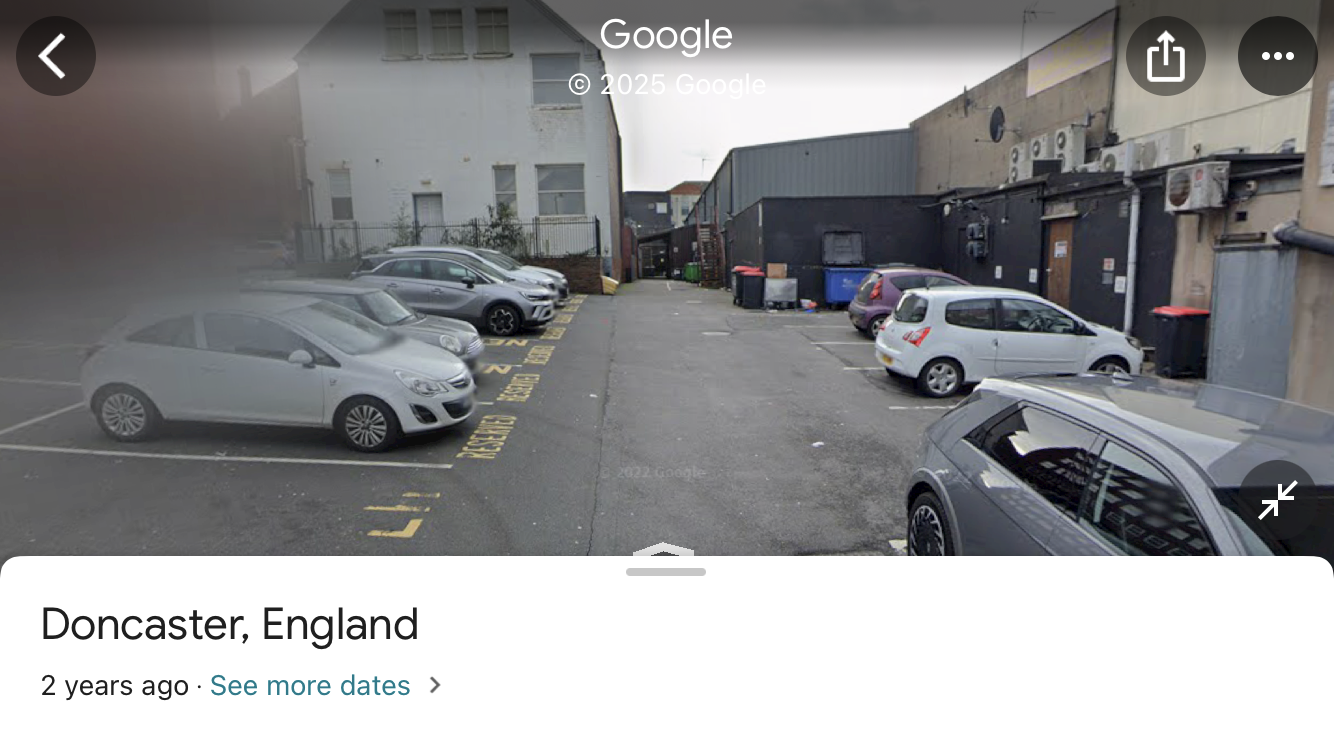Select the Doncaster, England location title
The image size is (1334, 750).
coord(230,625)
